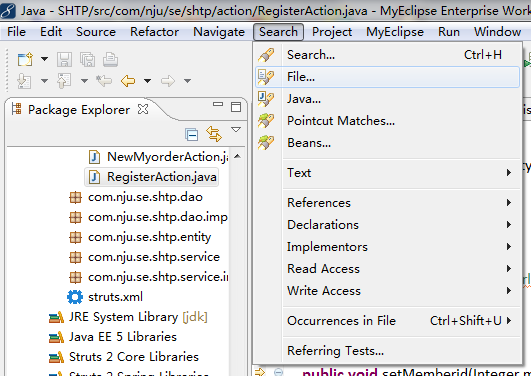Expand the References submenu
This screenshot has width=531, height=376.
coord(387,203)
